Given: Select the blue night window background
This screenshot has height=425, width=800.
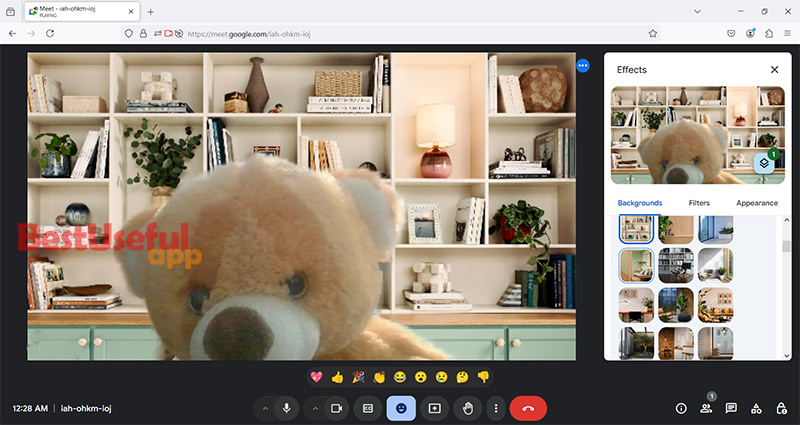Looking at the screenshot, I should [676, 305].
